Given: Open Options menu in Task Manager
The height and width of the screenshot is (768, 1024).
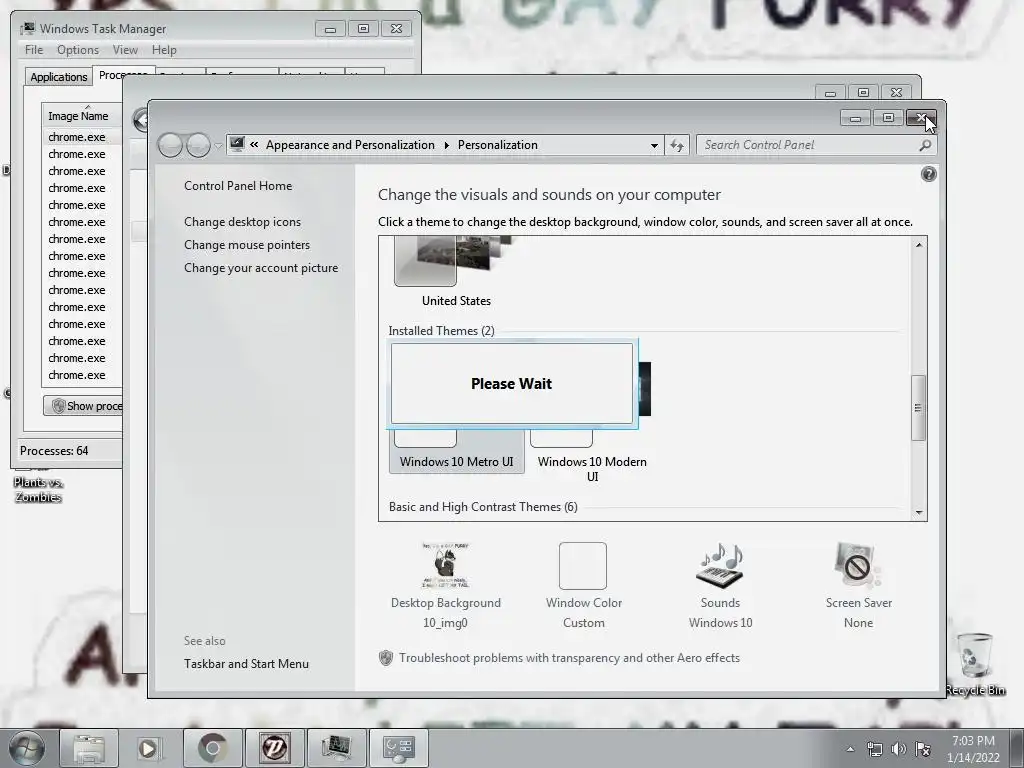Looking at the screenshot, I should [78, 50].
